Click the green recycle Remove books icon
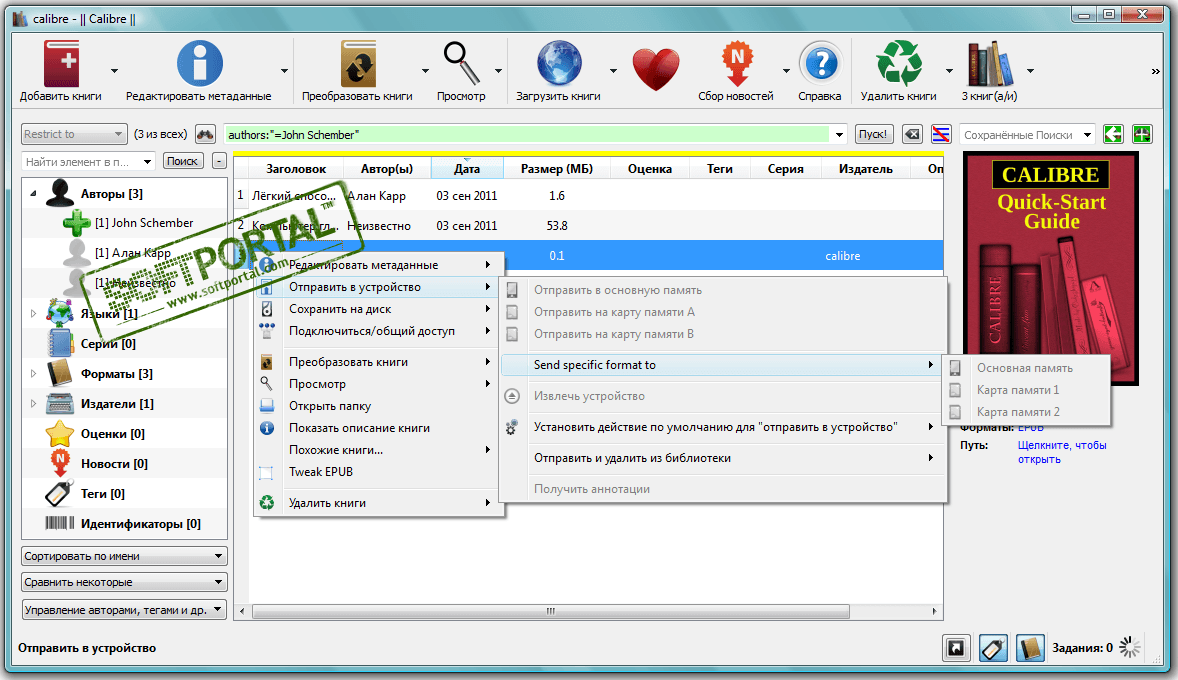 (x=897, y=64)
